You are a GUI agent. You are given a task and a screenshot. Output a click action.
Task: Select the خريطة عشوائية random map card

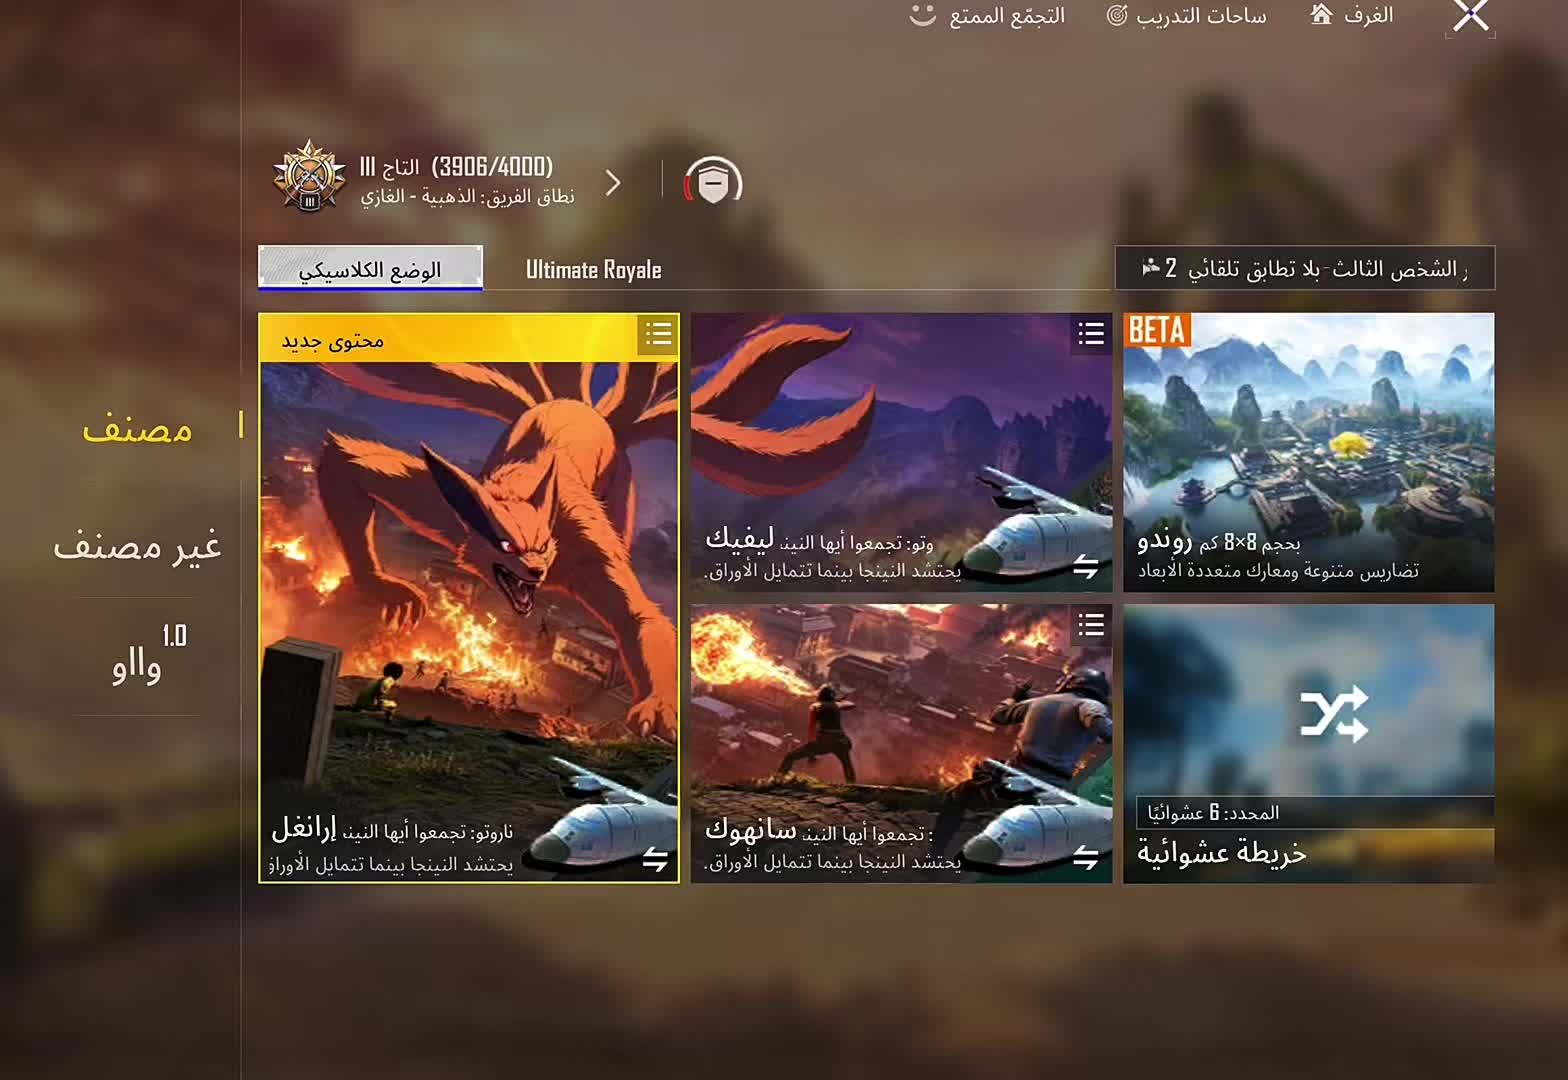point(1309,743)
